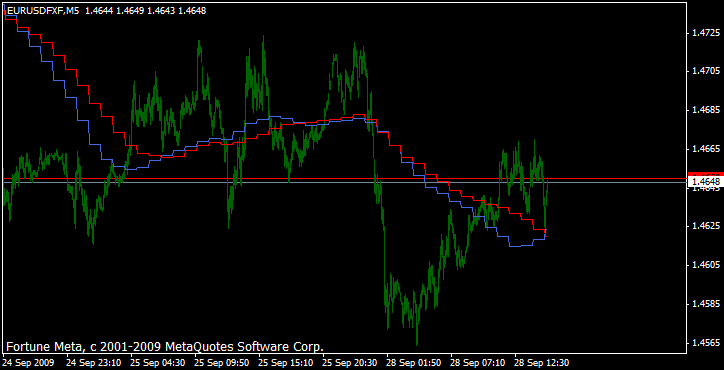
Task: Click the 25 Sep 04:30 time label
Action: pyautogui.click(x=158, y=362)
